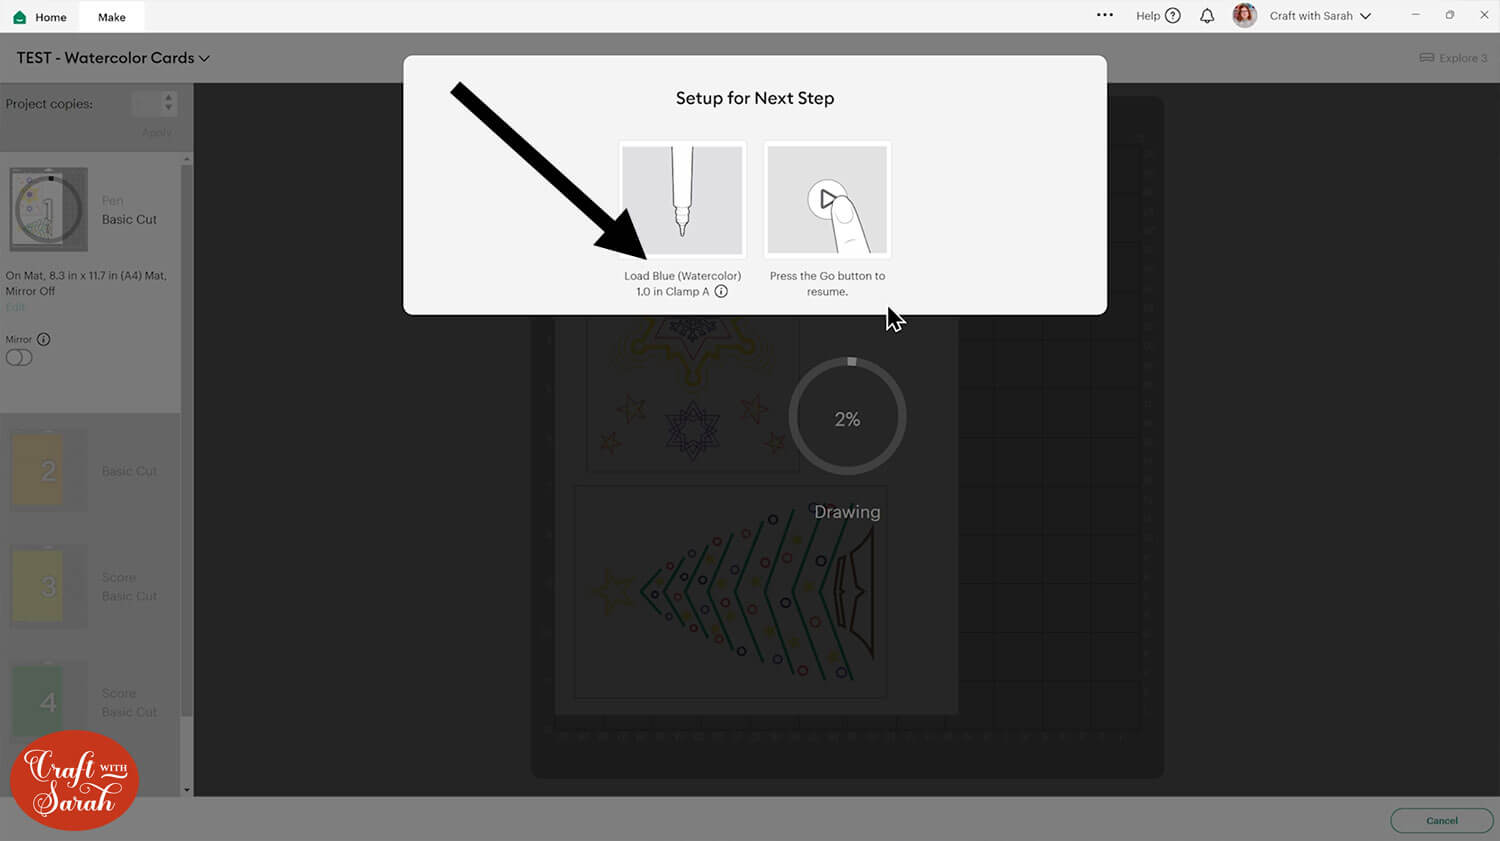Click the info icon next to Mirror
The width and height of the screenshot is (1500, 841).
[x=43, y=339]
